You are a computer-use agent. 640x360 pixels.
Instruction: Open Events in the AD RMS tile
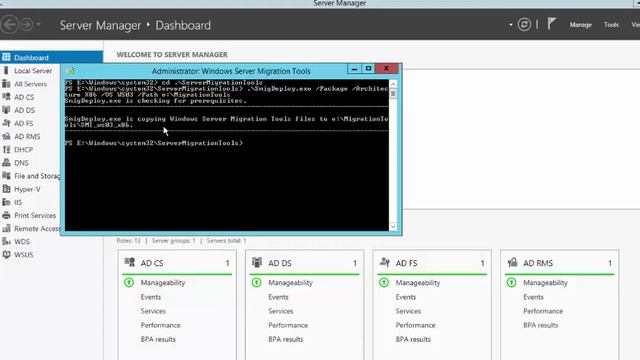pos(533,297)
